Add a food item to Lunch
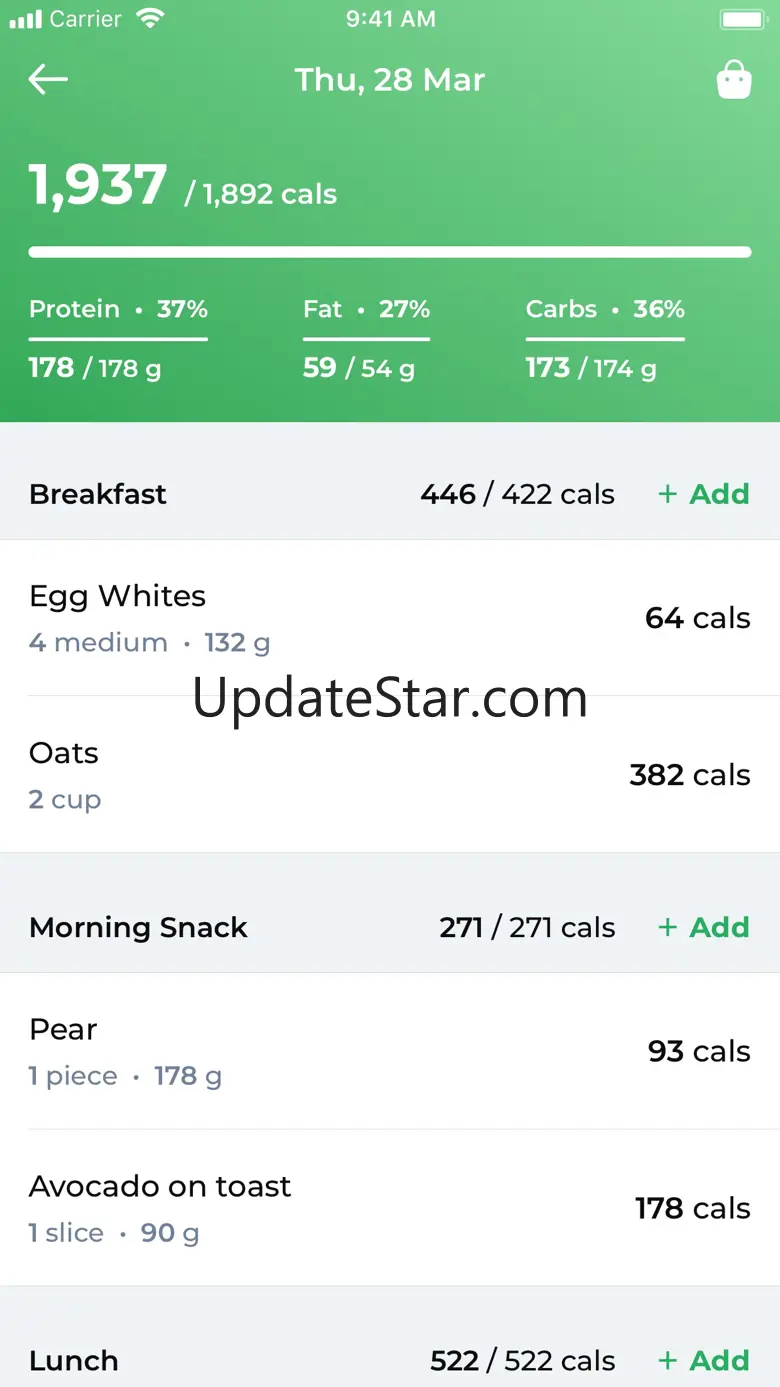780x1387 pixels. click(x=704, y=1360)
